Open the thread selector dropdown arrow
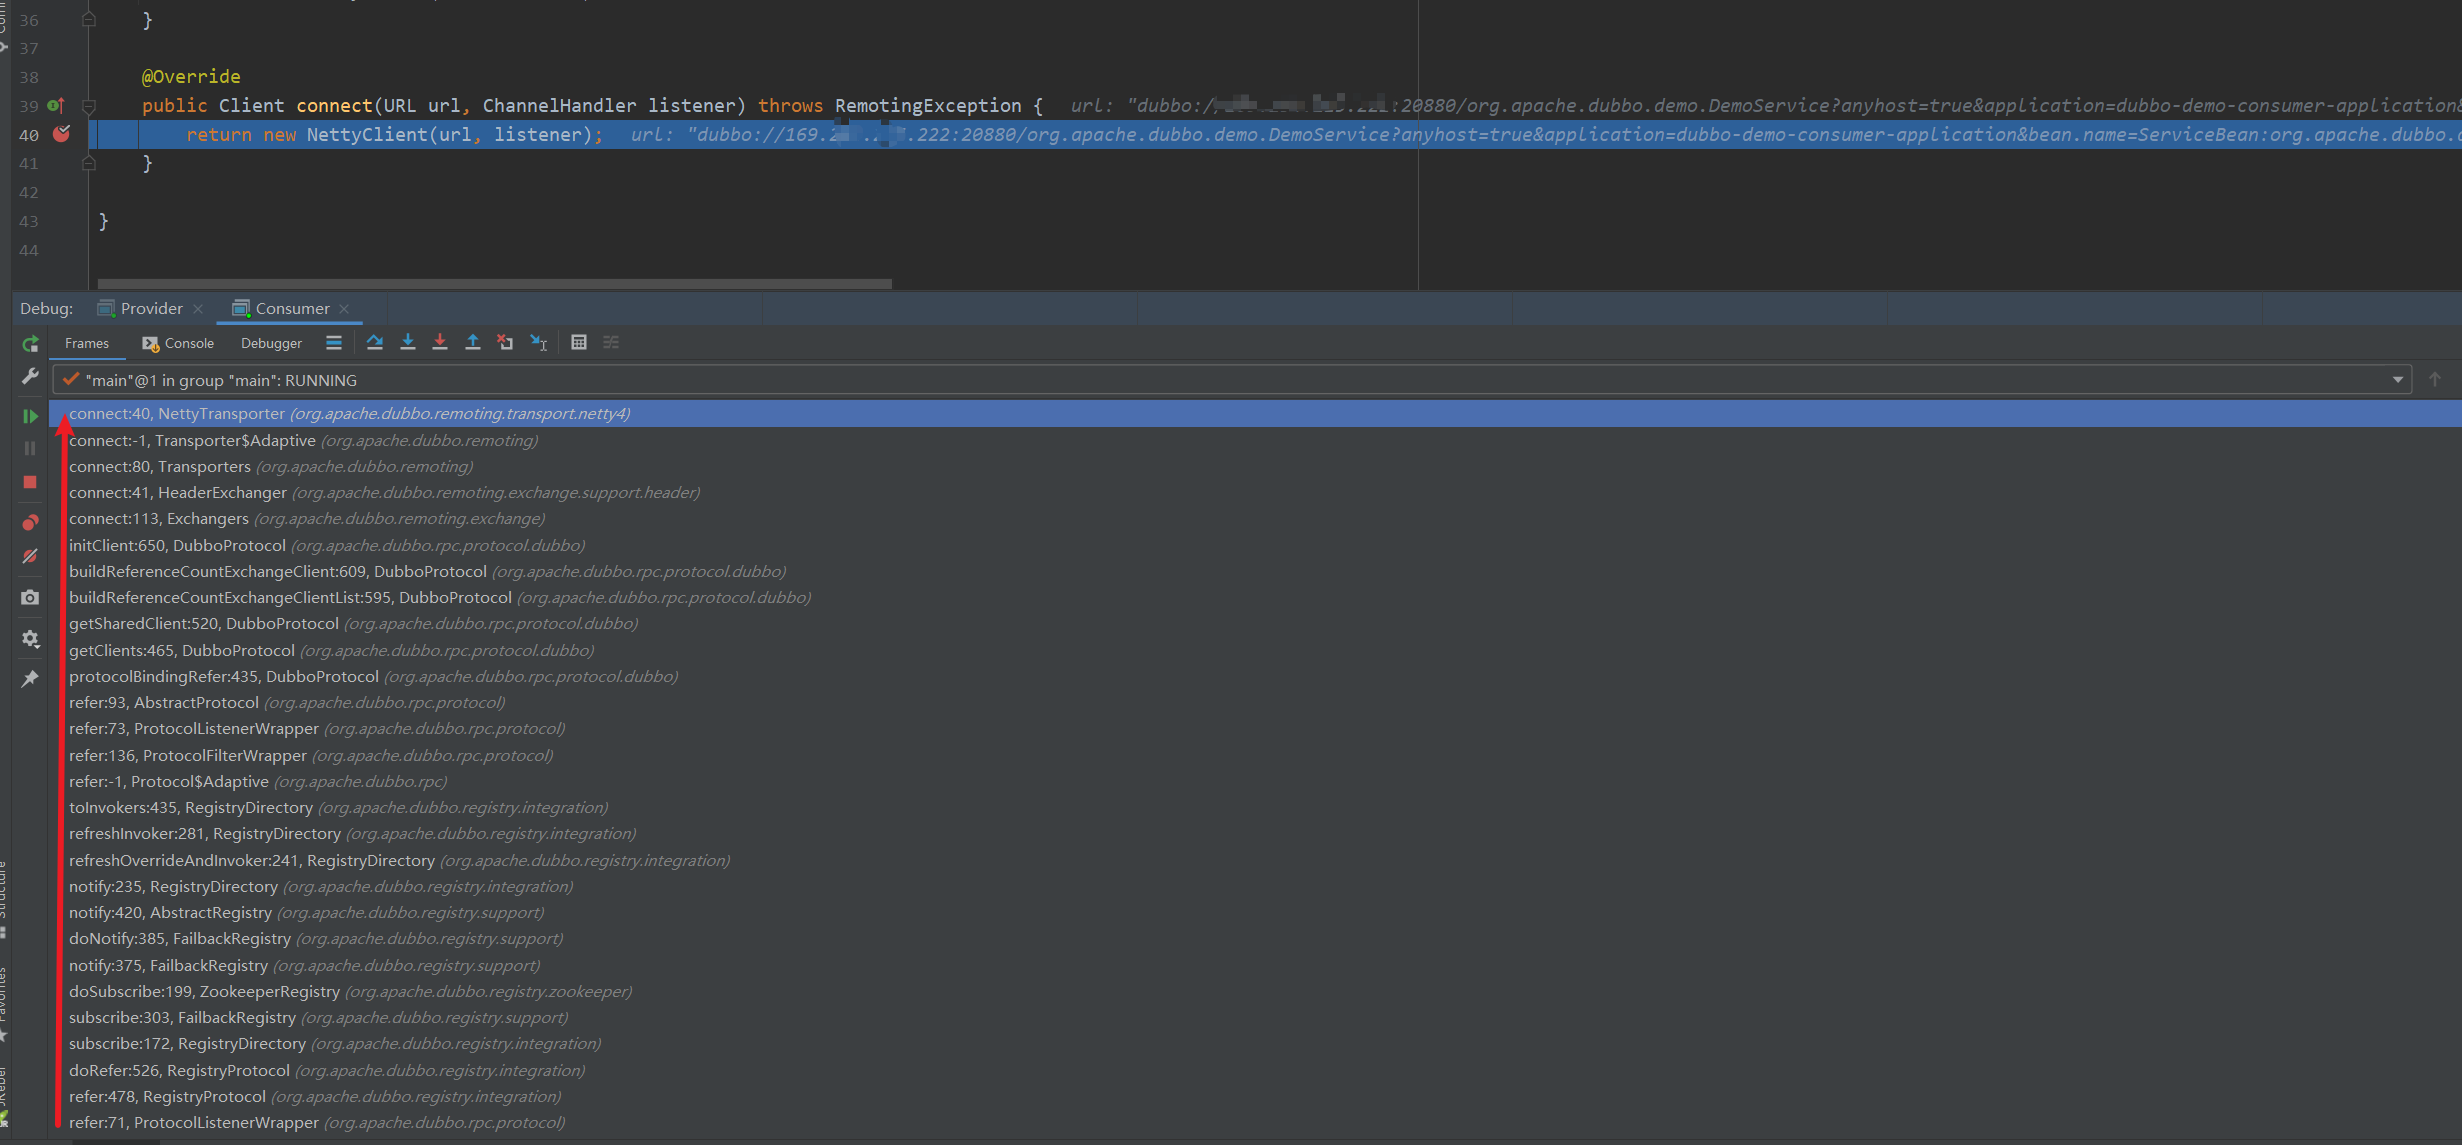The height and width of the screenshot is (1145, 2462). tap(2398, 380)
